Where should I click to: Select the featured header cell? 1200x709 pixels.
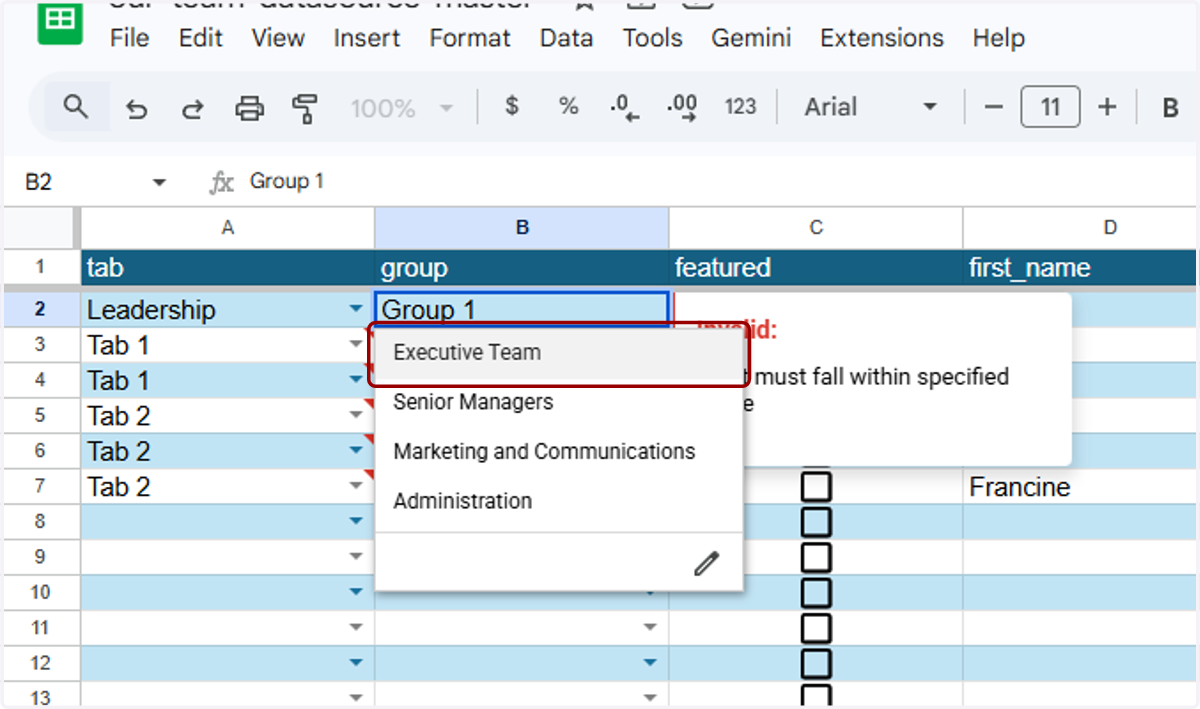tap(816, 268)
